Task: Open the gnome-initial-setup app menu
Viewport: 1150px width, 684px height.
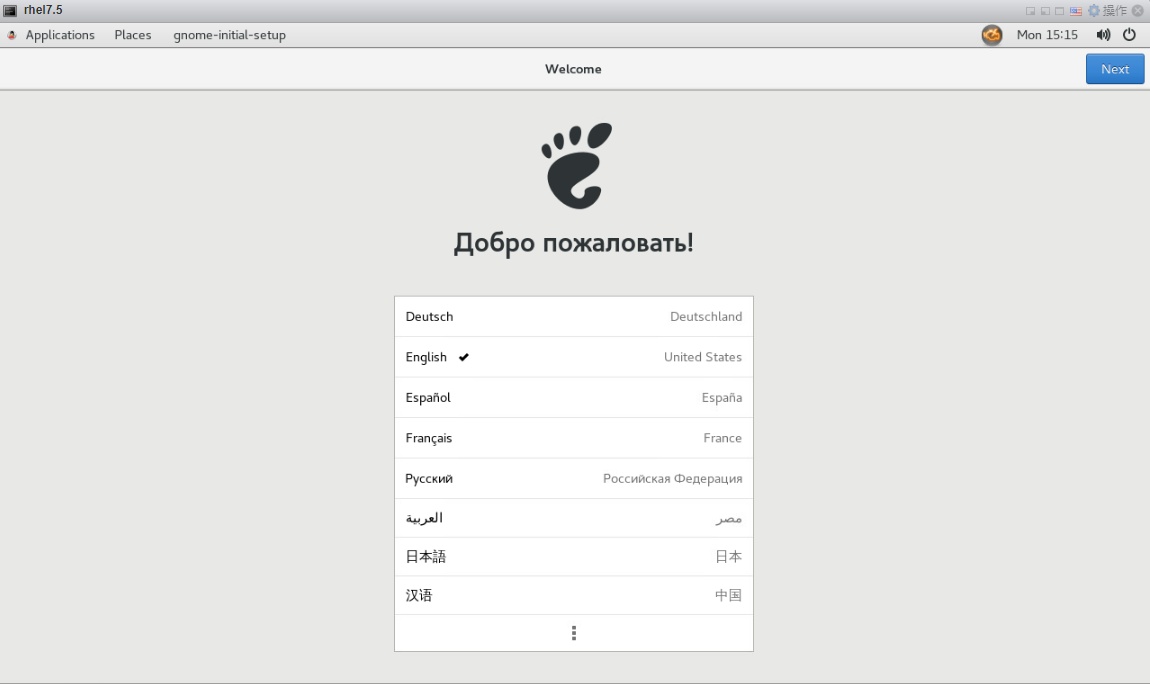Action: click(229, 34)
